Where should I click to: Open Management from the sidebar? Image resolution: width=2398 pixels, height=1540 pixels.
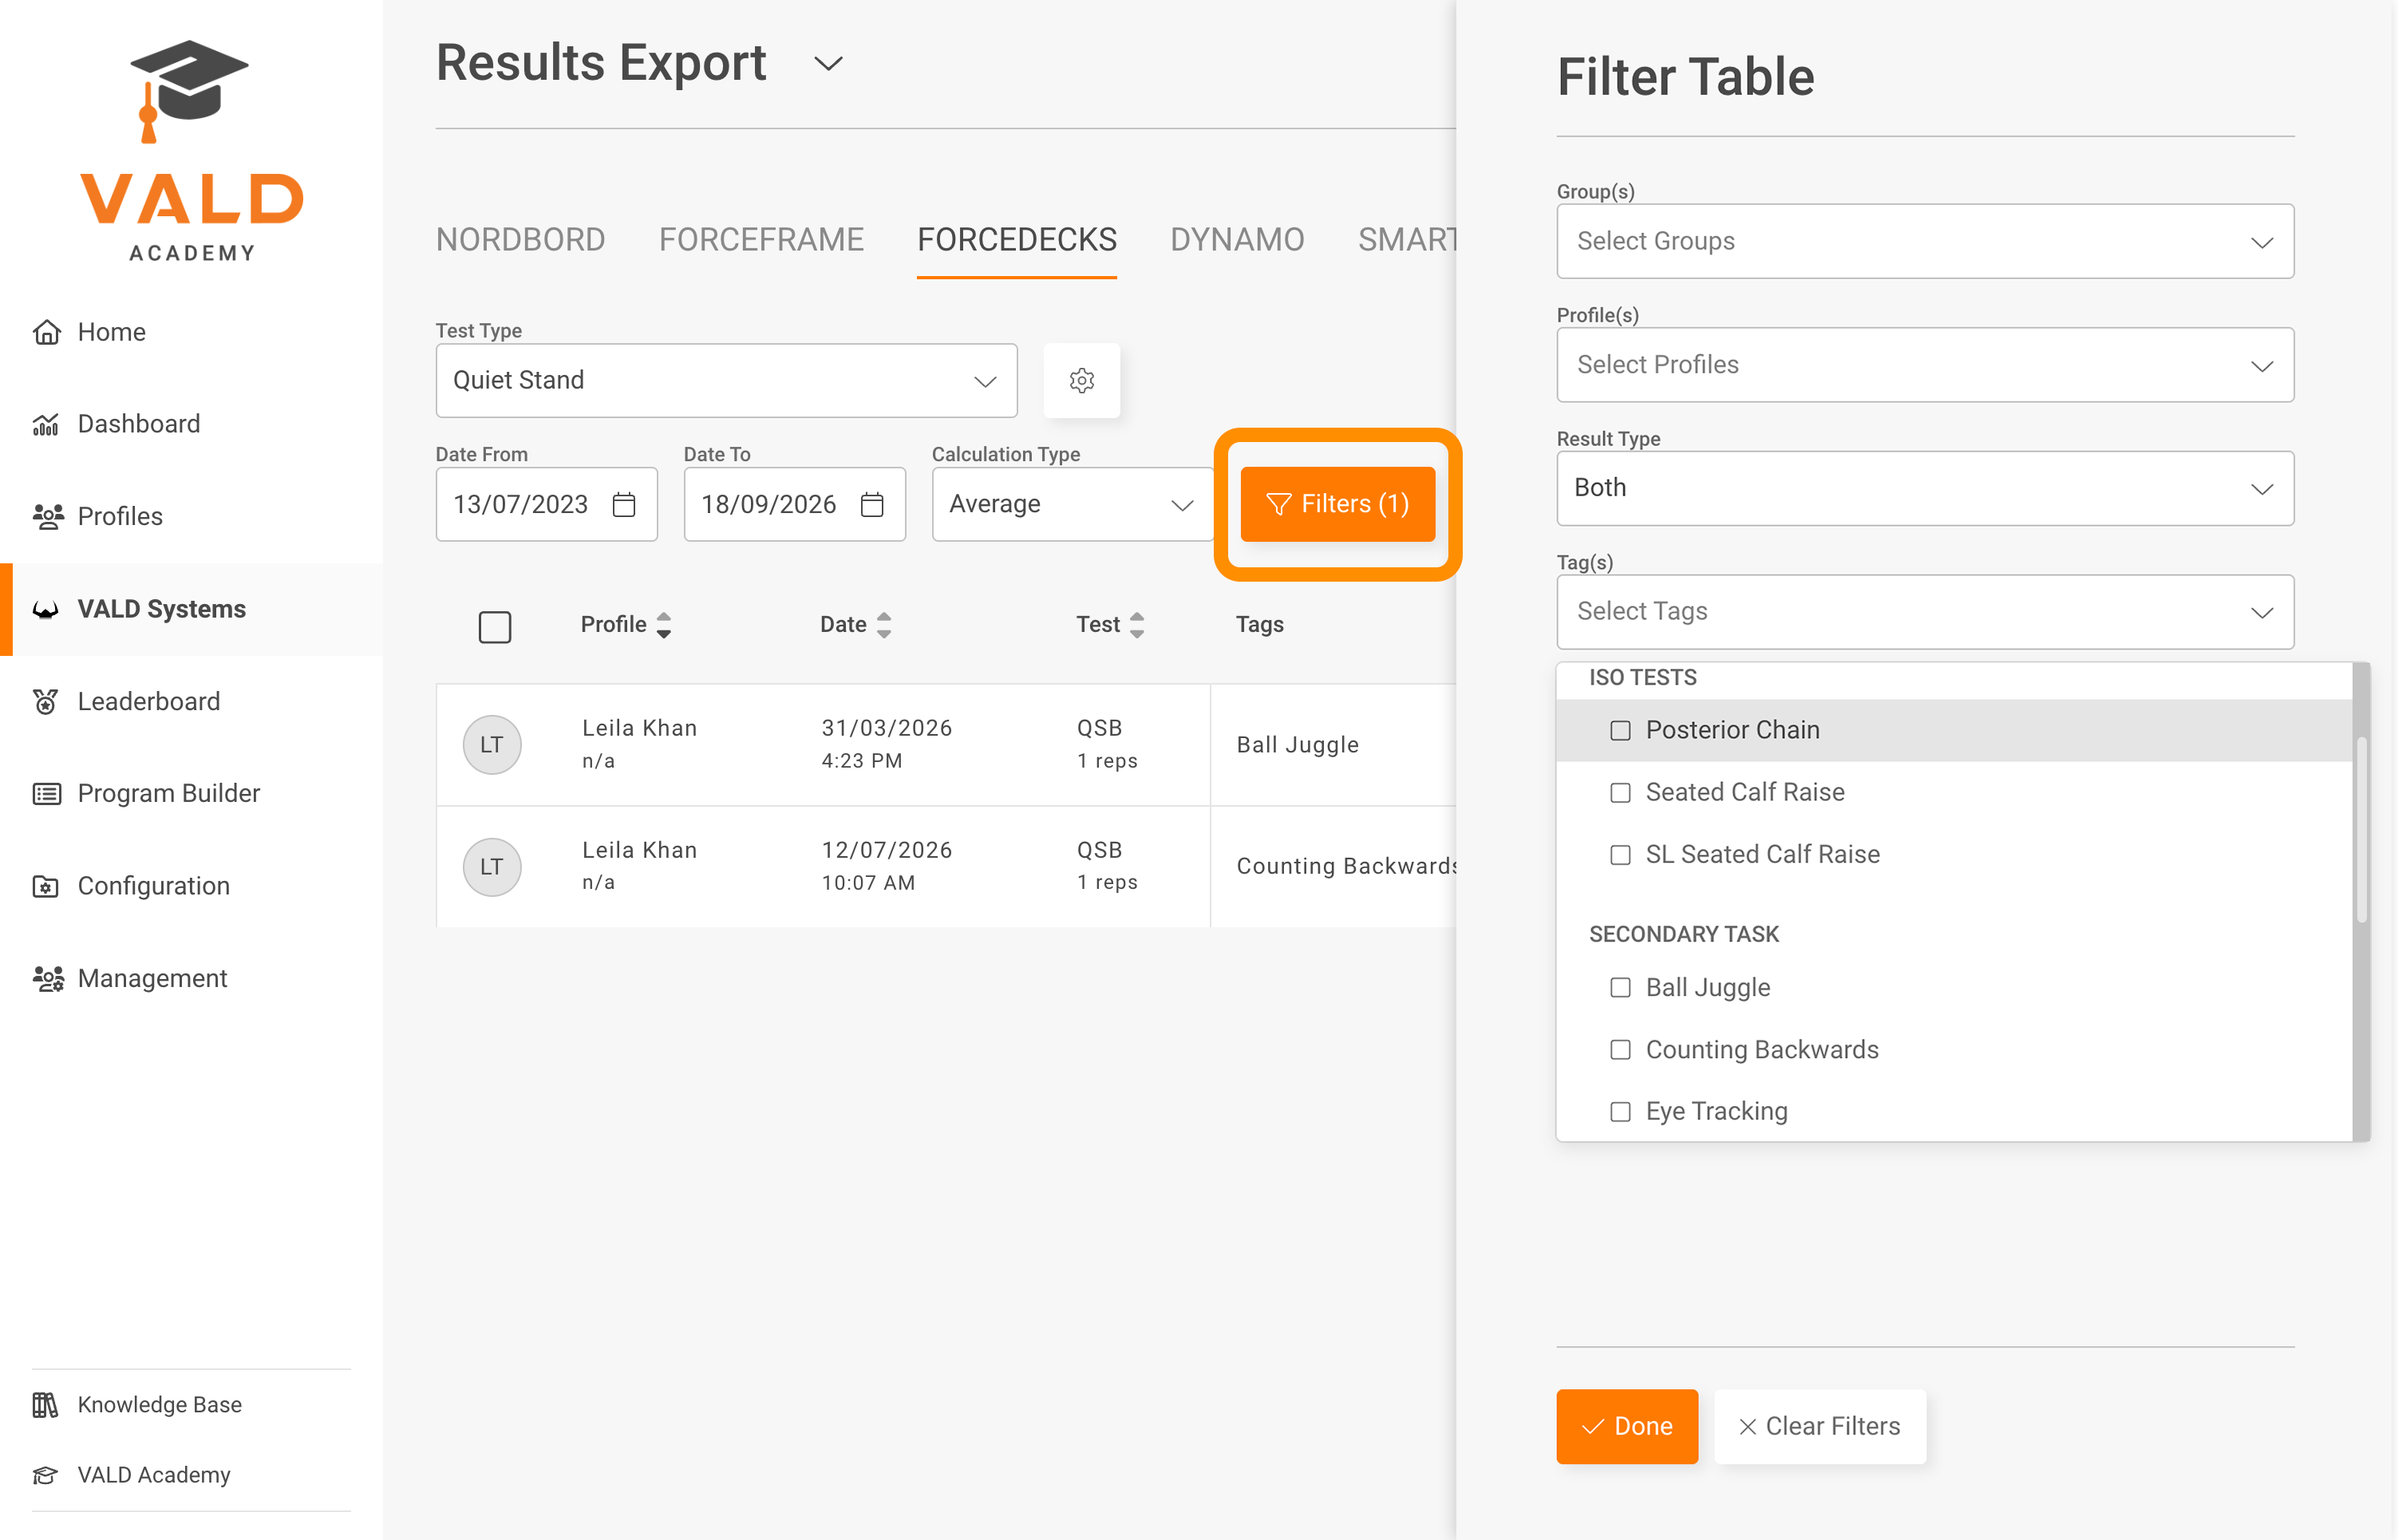[x=191, y=978]
